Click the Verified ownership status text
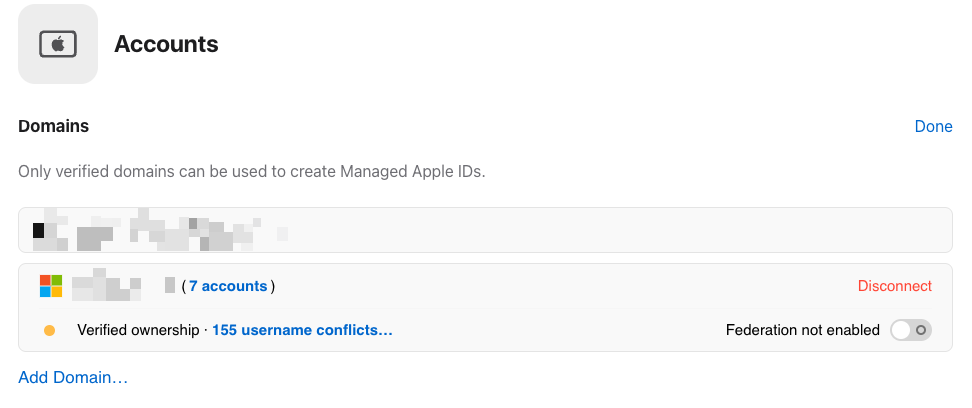 pos(138,330)
